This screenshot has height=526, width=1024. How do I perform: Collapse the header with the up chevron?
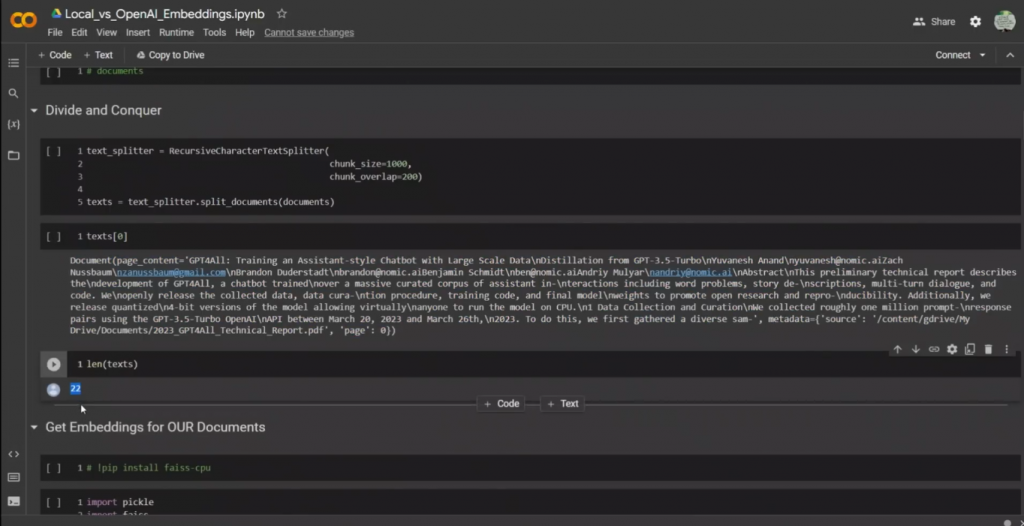(1010, 55)
